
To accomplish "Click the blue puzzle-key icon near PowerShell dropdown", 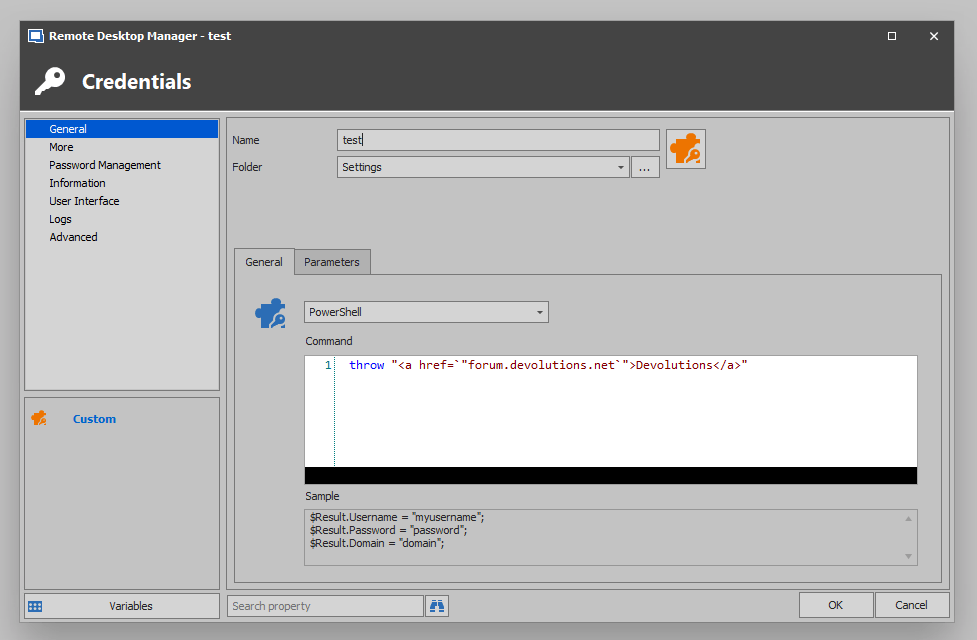I will 271,311.
